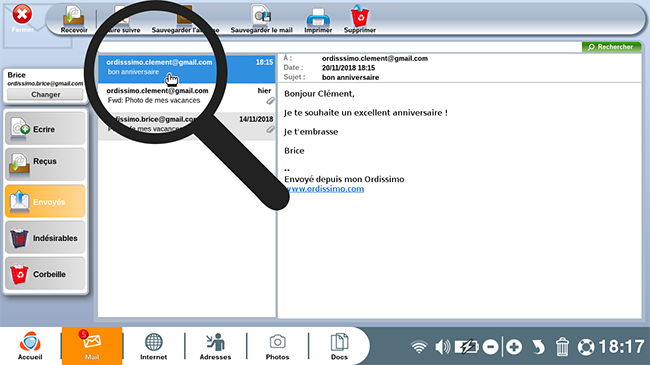The width and height of the screenshot is (650, 365).
Task: Open the Internet app in taskbar
Action: point(153,346)
